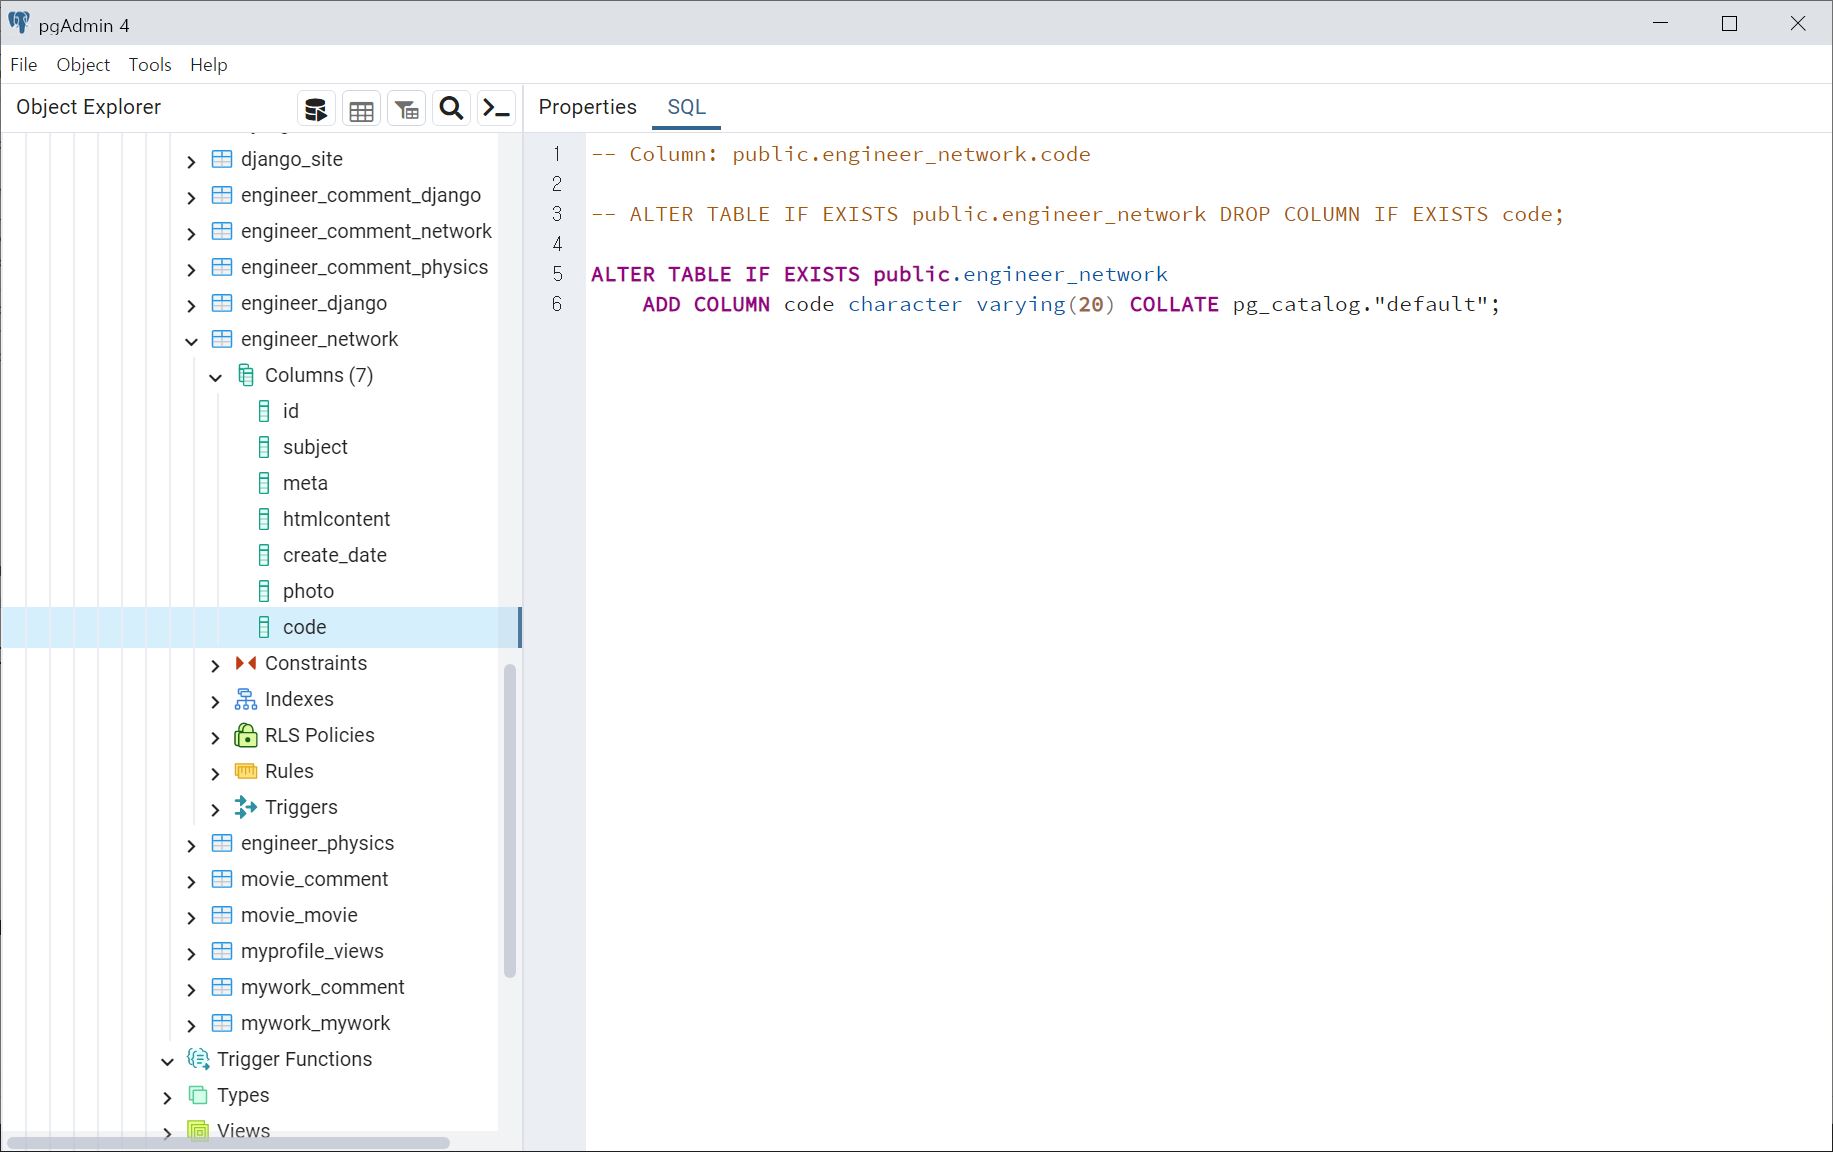Select the meta column
This screenshot has width=1833, height=1152.
click(x=305, y=483)
